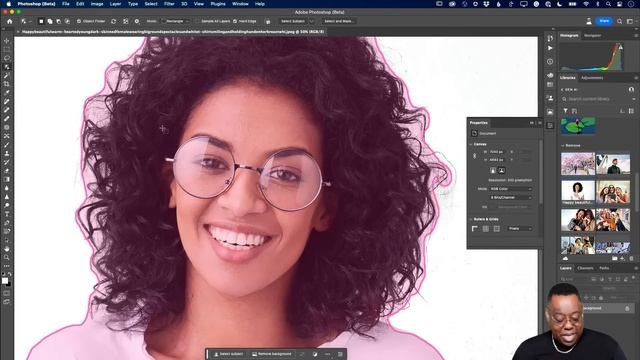Collapse the Remove group in Libraries
The height and width of the screenshot is (360, 640).
tap(563, 145)
